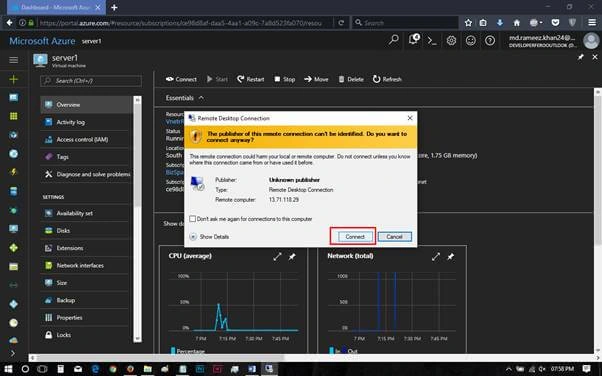Expand Show Details in the dialog
The height and width of the screenshot is (376, 602).
pos(210,237)
